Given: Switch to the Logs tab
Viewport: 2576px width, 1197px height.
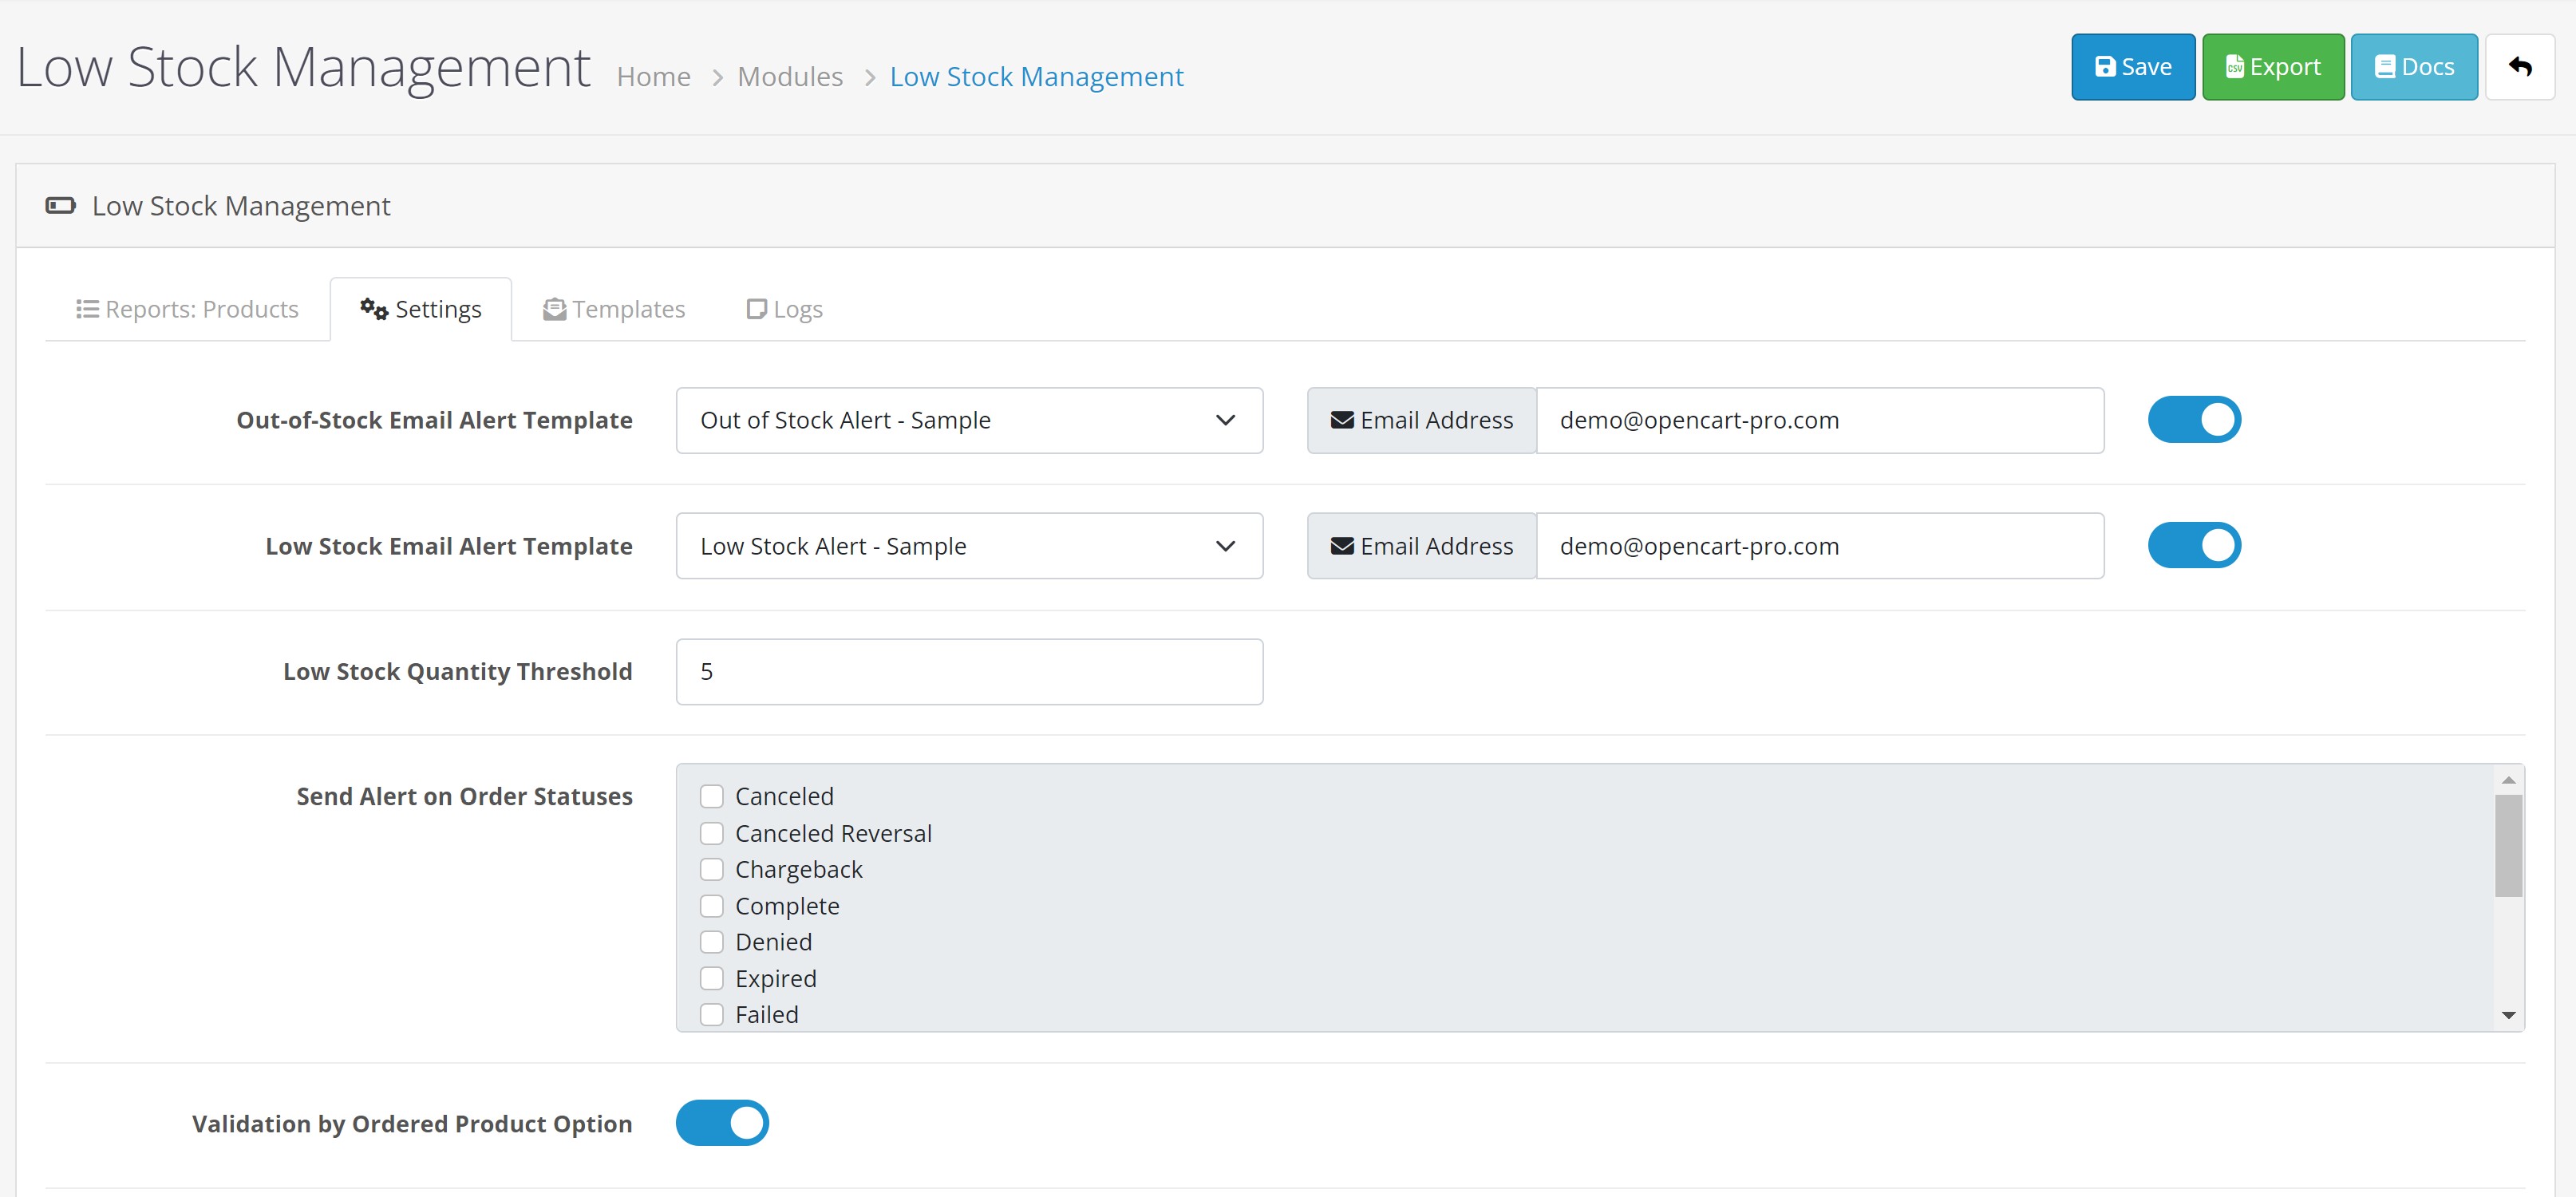Looking at the screenshot, I should (785, 309).
